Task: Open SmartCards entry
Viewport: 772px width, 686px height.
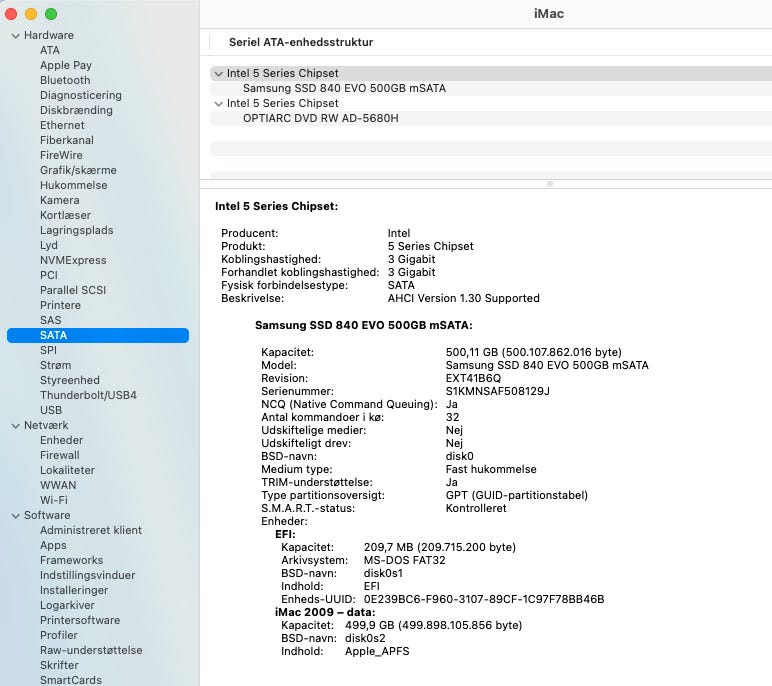Action: tap(70, 681)
